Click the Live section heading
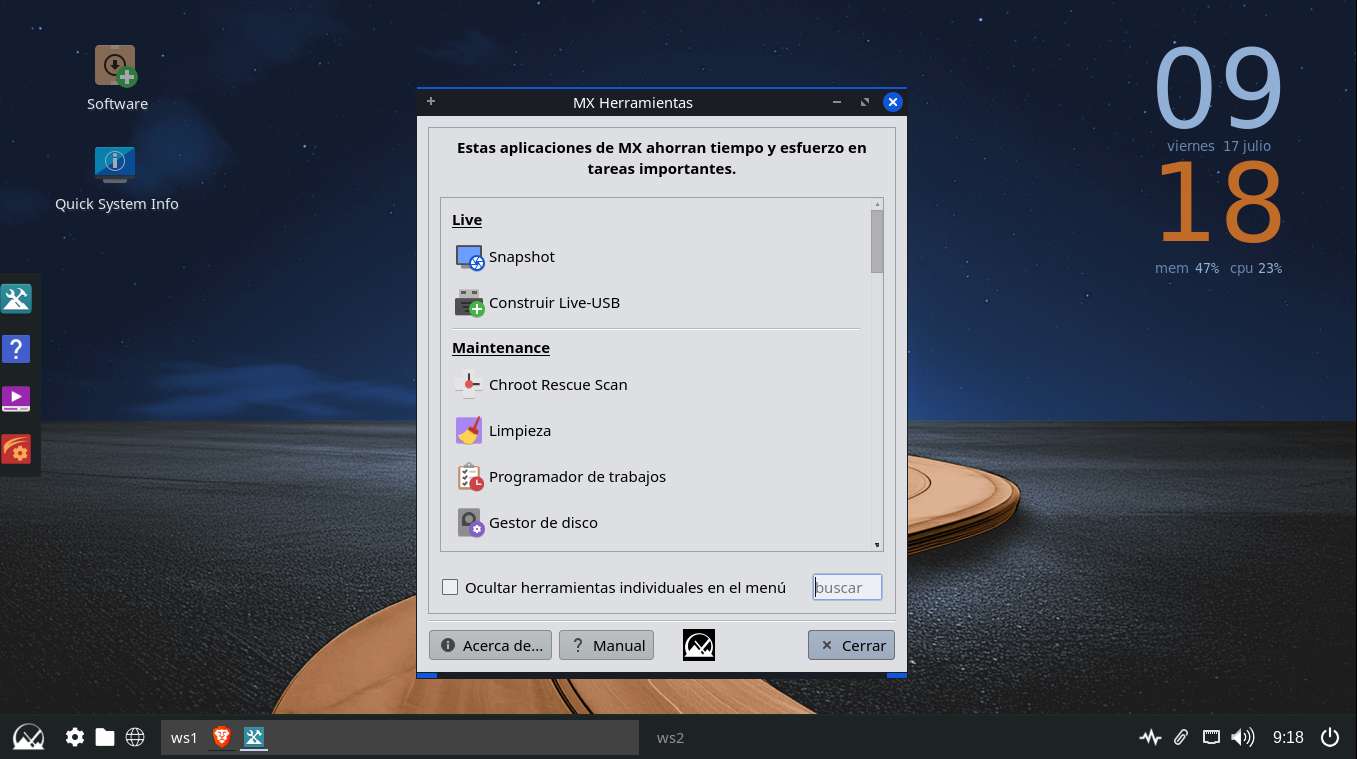 (467, 220)
